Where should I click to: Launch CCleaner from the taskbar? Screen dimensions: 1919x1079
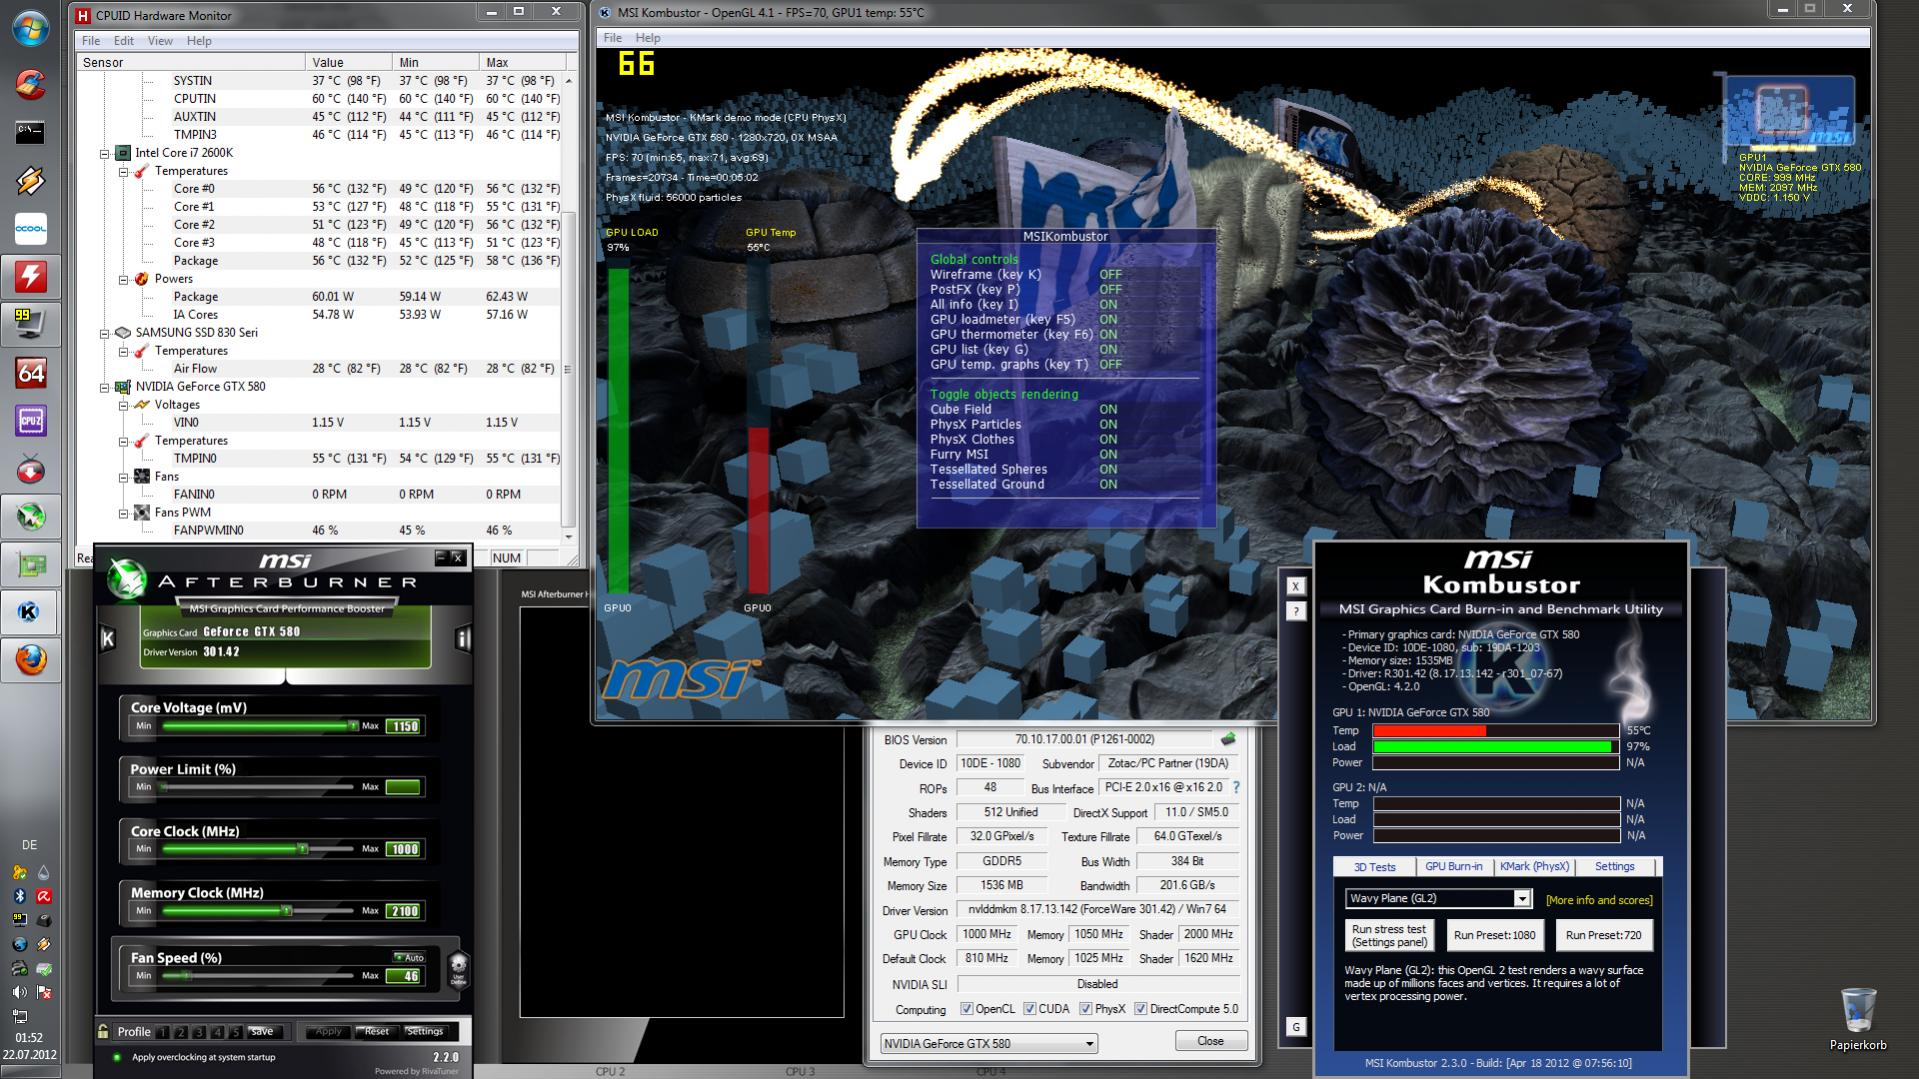pyautogui.click(x=30, y=84)
